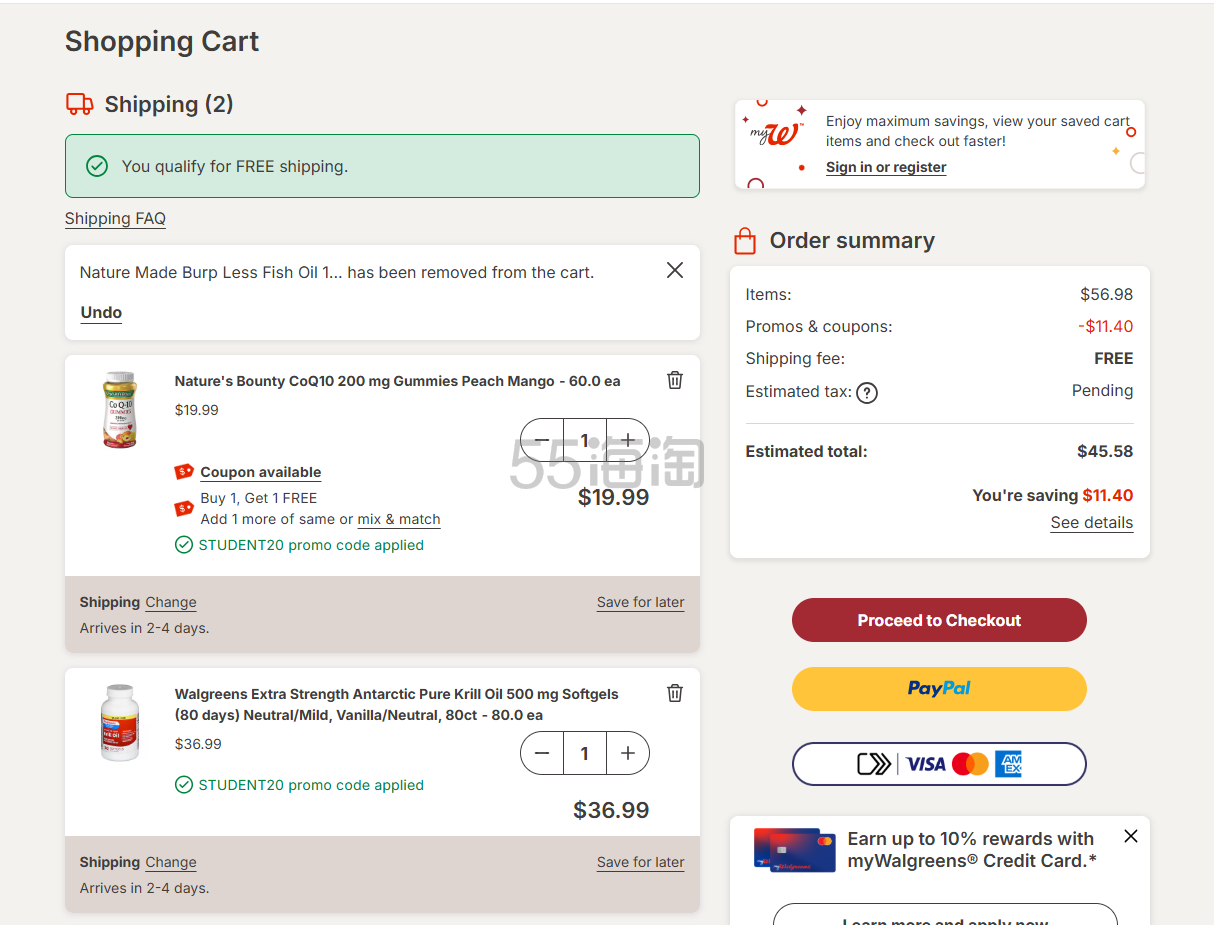Screen dimensions: 1214x925
Task: Click the CoQ10 Gummies quantity field
Action: pos(585,440)
